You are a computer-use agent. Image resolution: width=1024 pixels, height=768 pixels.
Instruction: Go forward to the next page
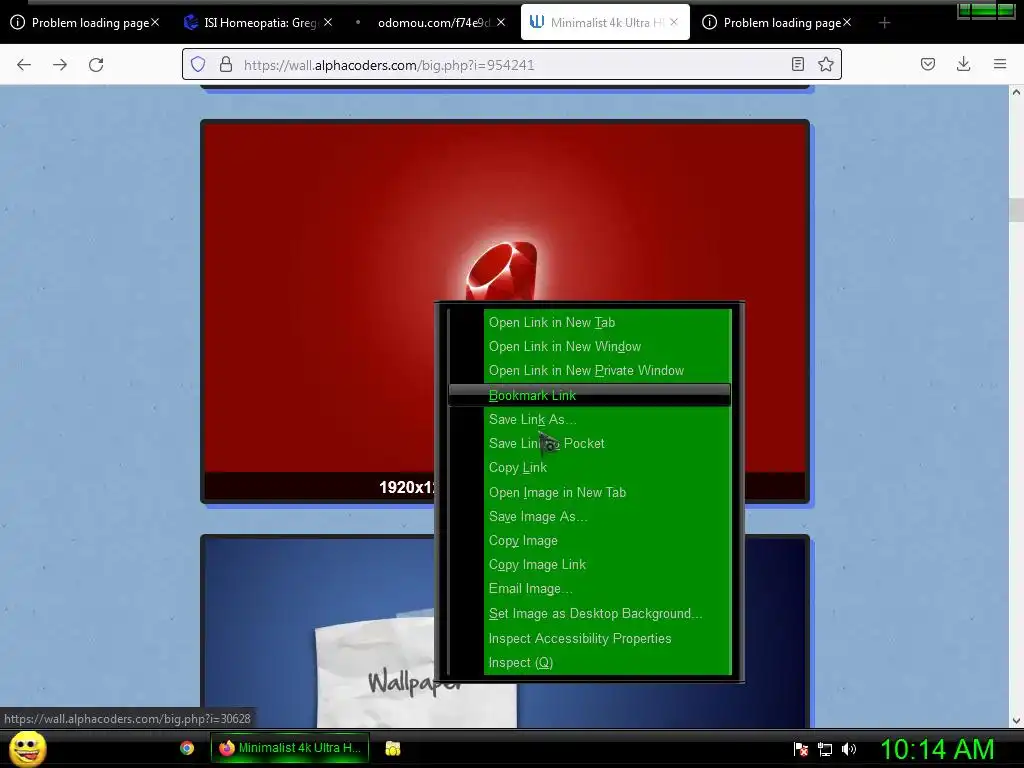tap(60, 65)
